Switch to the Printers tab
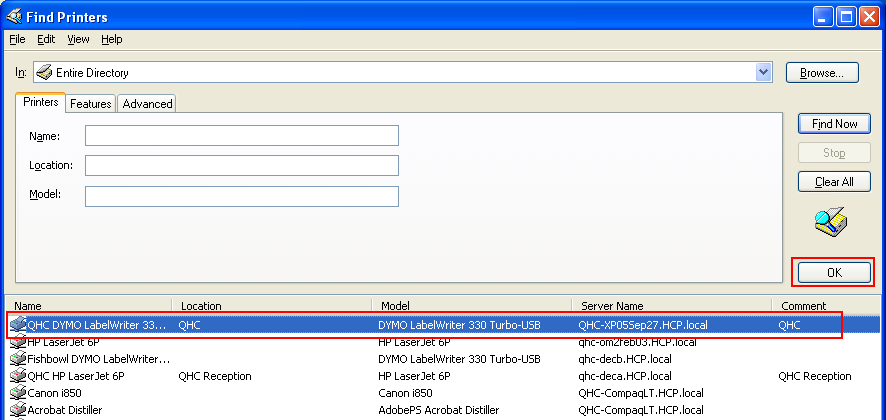 [x=41, y=102]
